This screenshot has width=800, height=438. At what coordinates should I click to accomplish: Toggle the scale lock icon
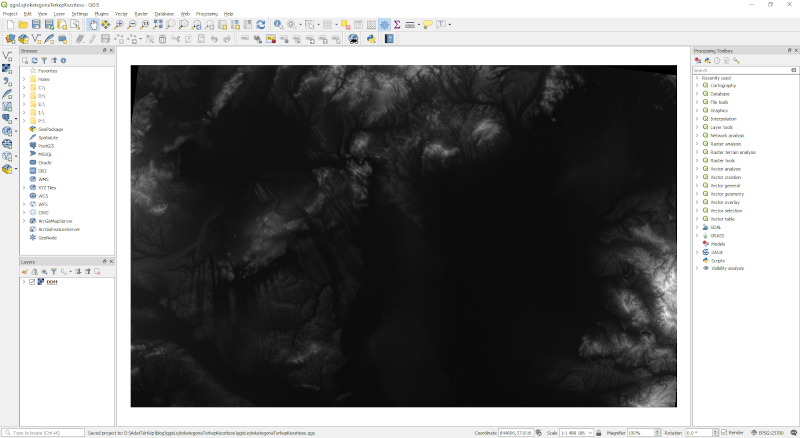pyautogui.click(x=598, y=433)
